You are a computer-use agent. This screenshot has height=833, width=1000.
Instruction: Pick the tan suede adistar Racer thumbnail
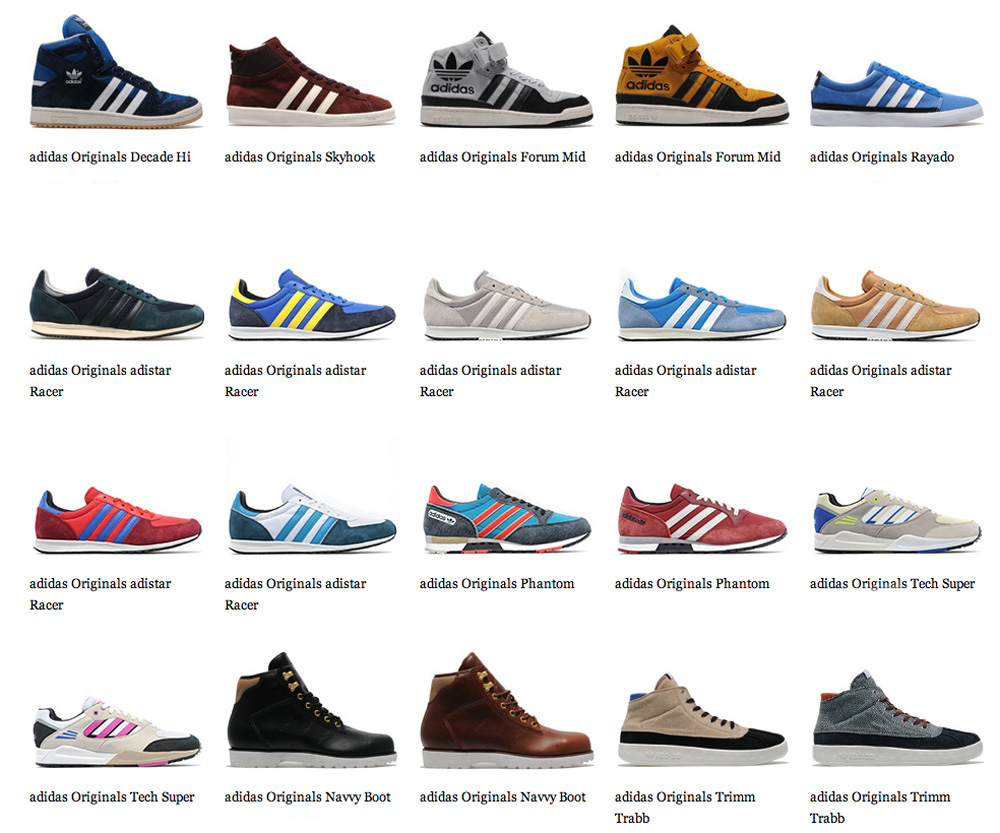coord(895,305)
